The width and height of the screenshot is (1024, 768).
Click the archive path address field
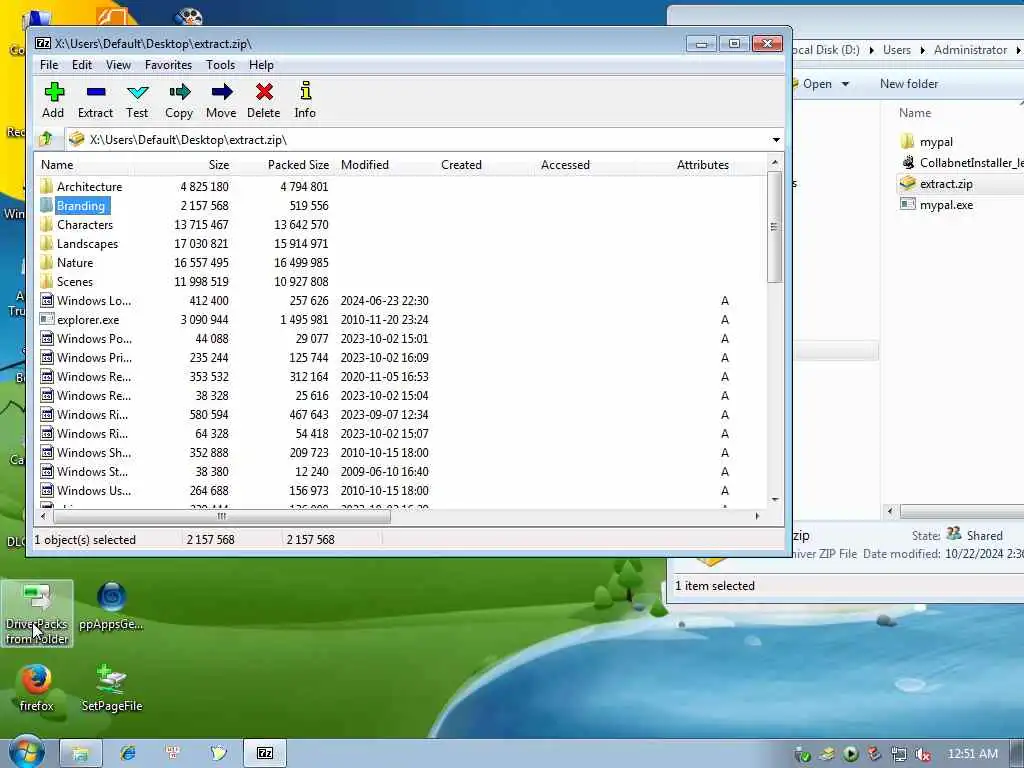pos(418,140)
